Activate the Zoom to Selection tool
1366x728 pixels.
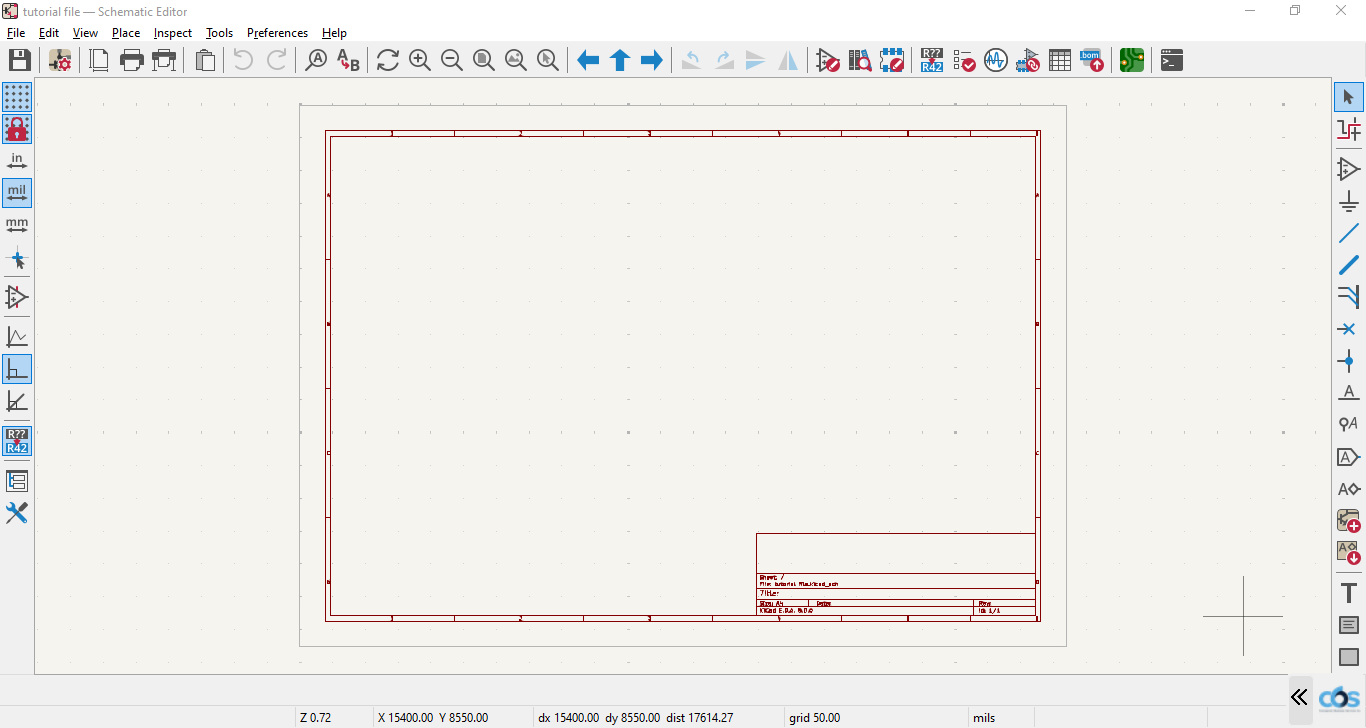pyautogui.click(x=548, y=60)
